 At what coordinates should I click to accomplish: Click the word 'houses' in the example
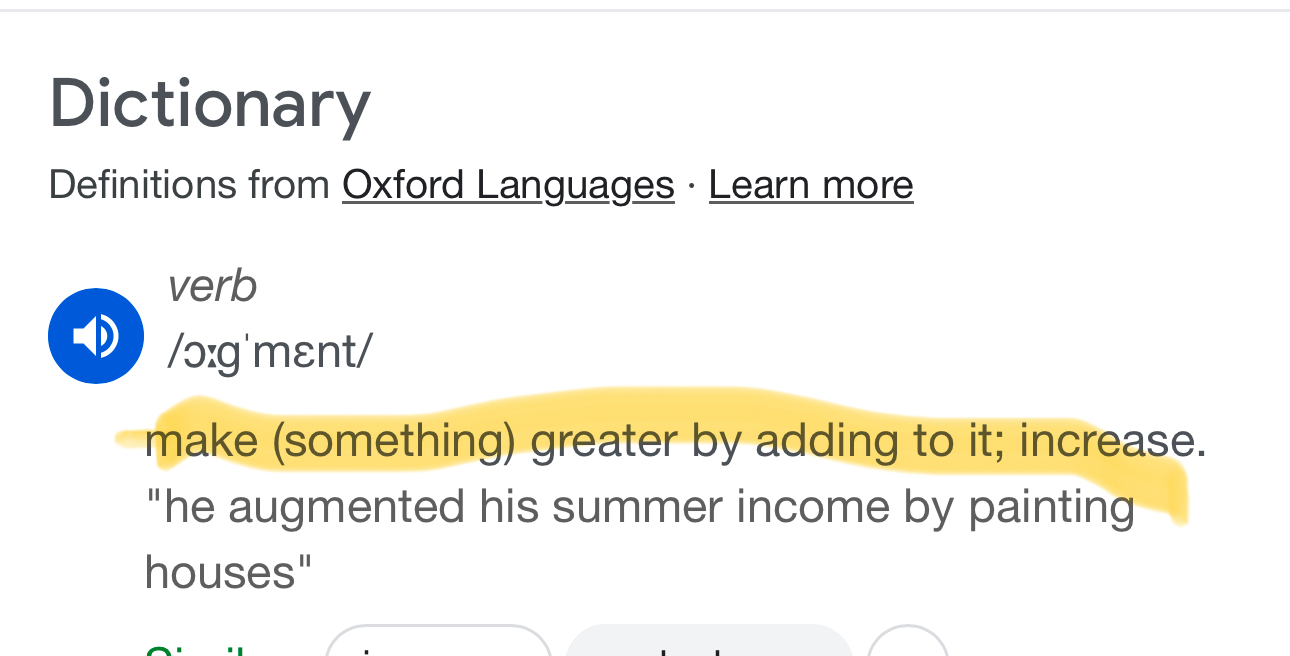coord(221,573)
